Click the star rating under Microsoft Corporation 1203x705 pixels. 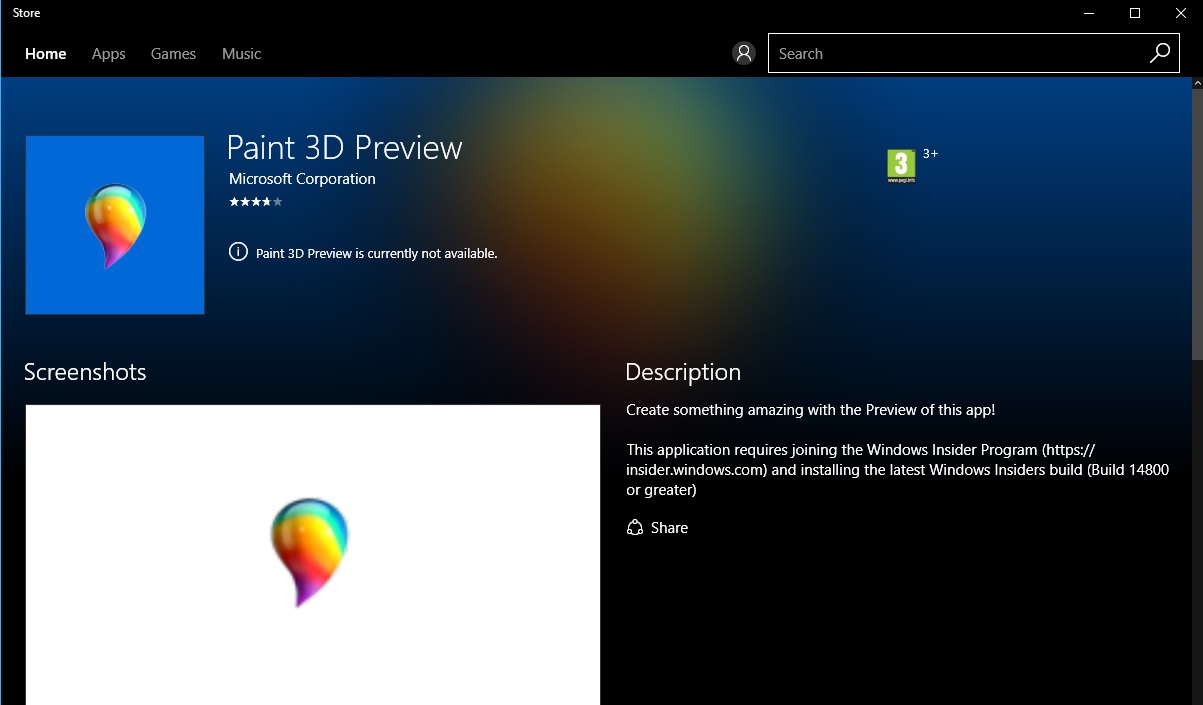[256, 202]
